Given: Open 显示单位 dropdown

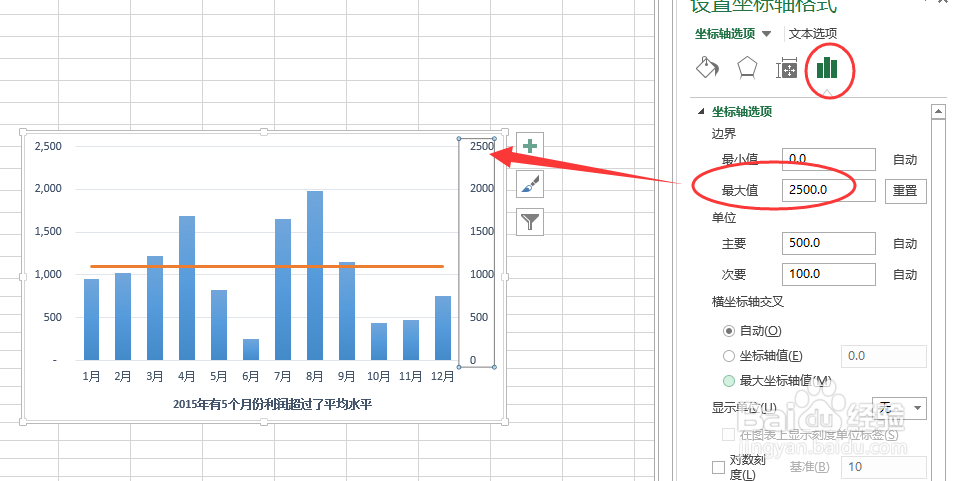Looking at the screenshot, I should pyautogui.click(x=899, y=408).
